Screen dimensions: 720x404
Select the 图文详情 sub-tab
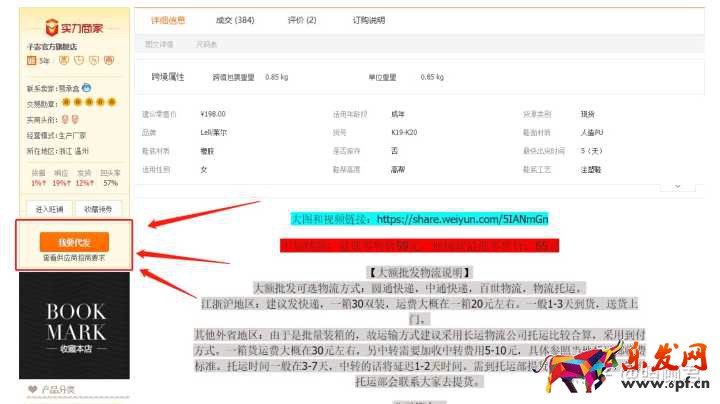159,45
